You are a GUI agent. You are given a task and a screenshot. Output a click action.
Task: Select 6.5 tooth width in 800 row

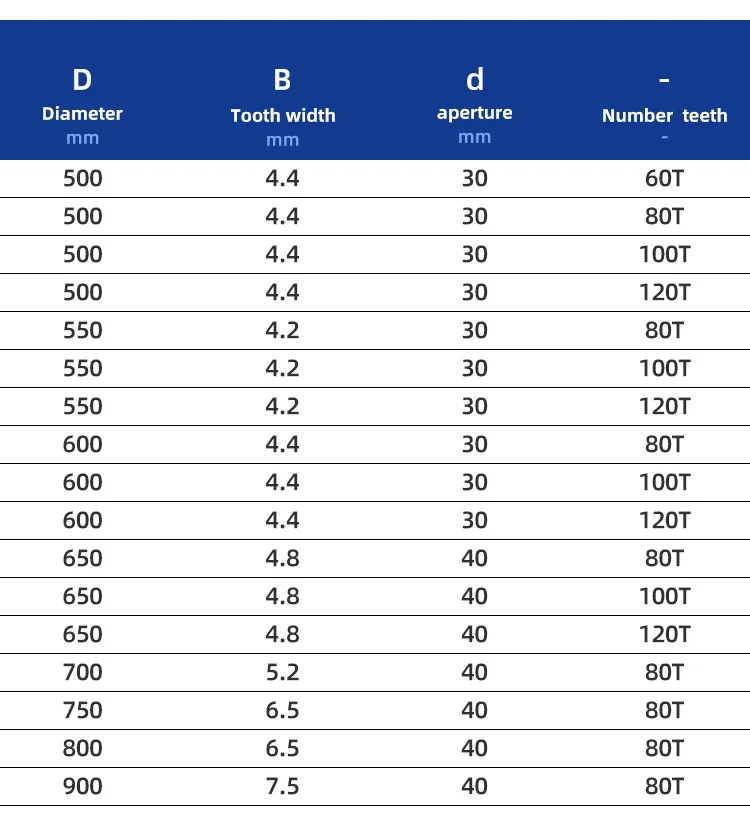[x=283, y=748]
